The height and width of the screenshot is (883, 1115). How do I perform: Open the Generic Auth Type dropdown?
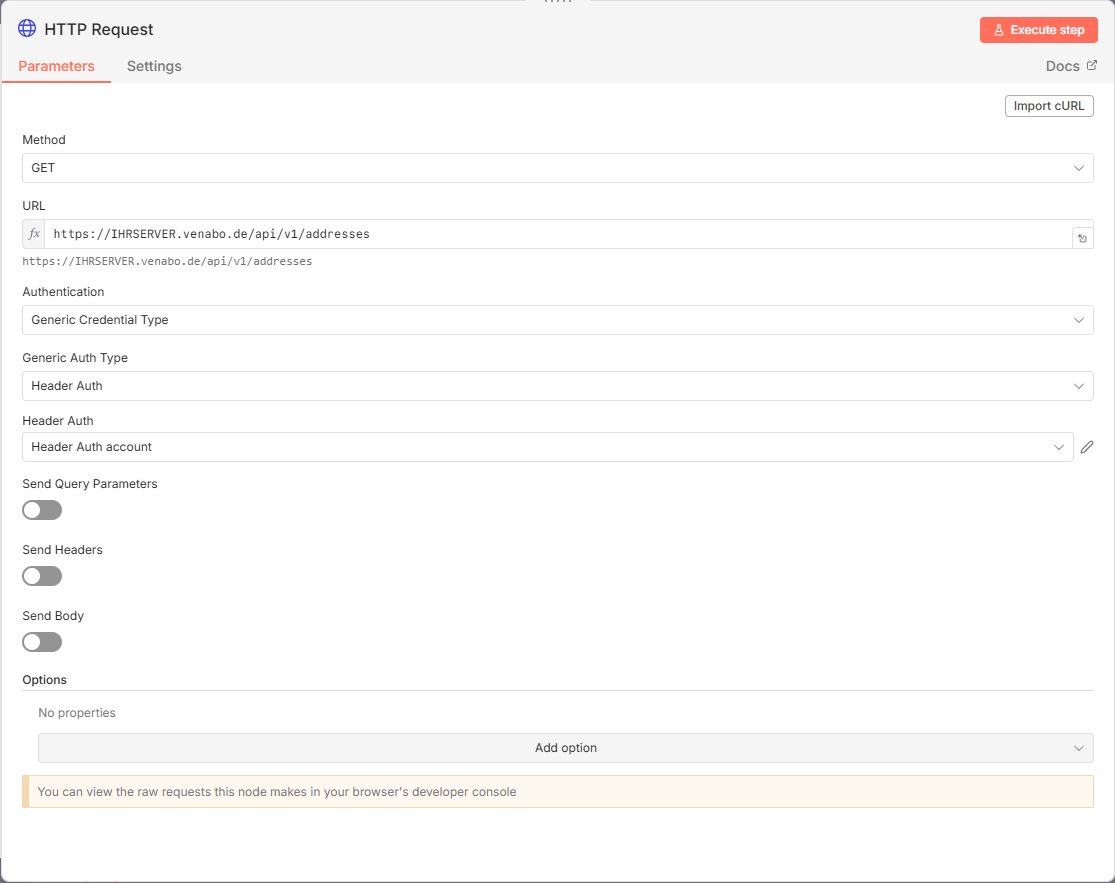click(x=557, y=386)
